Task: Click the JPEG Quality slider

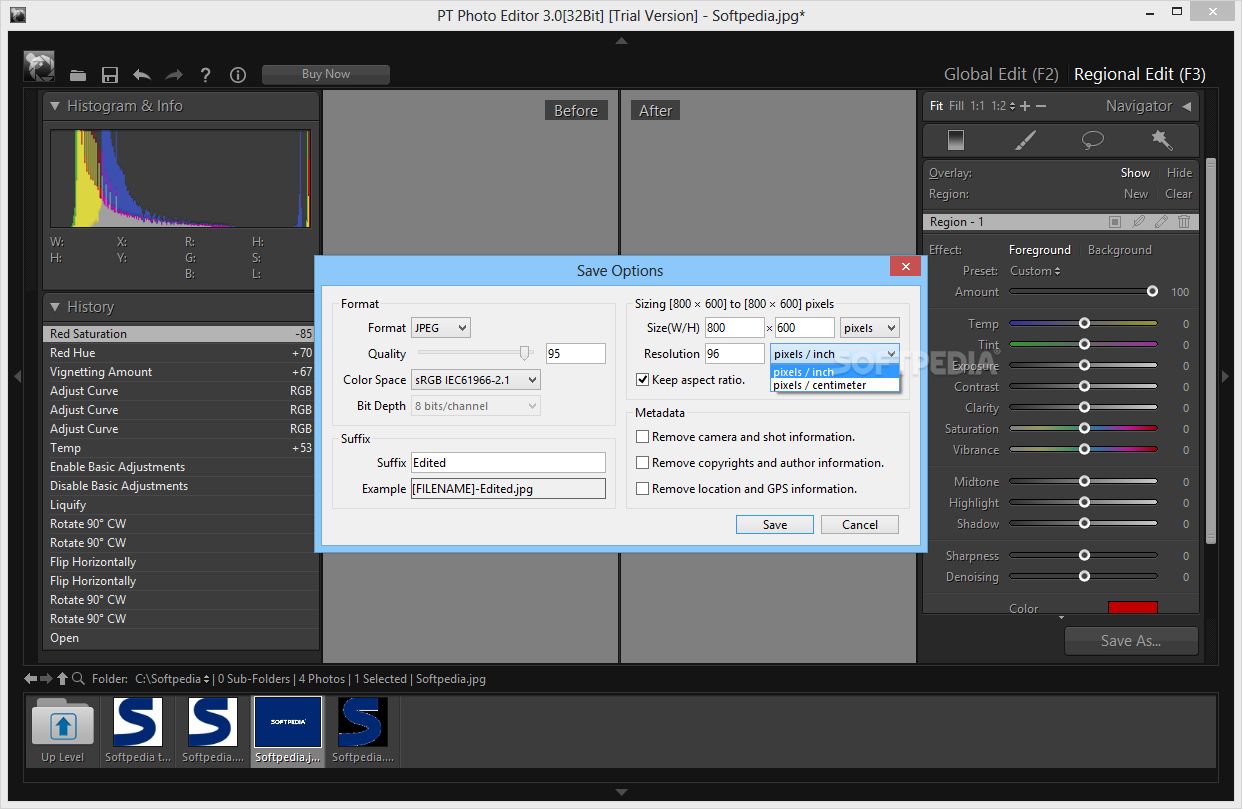Action: pos(475,352)
